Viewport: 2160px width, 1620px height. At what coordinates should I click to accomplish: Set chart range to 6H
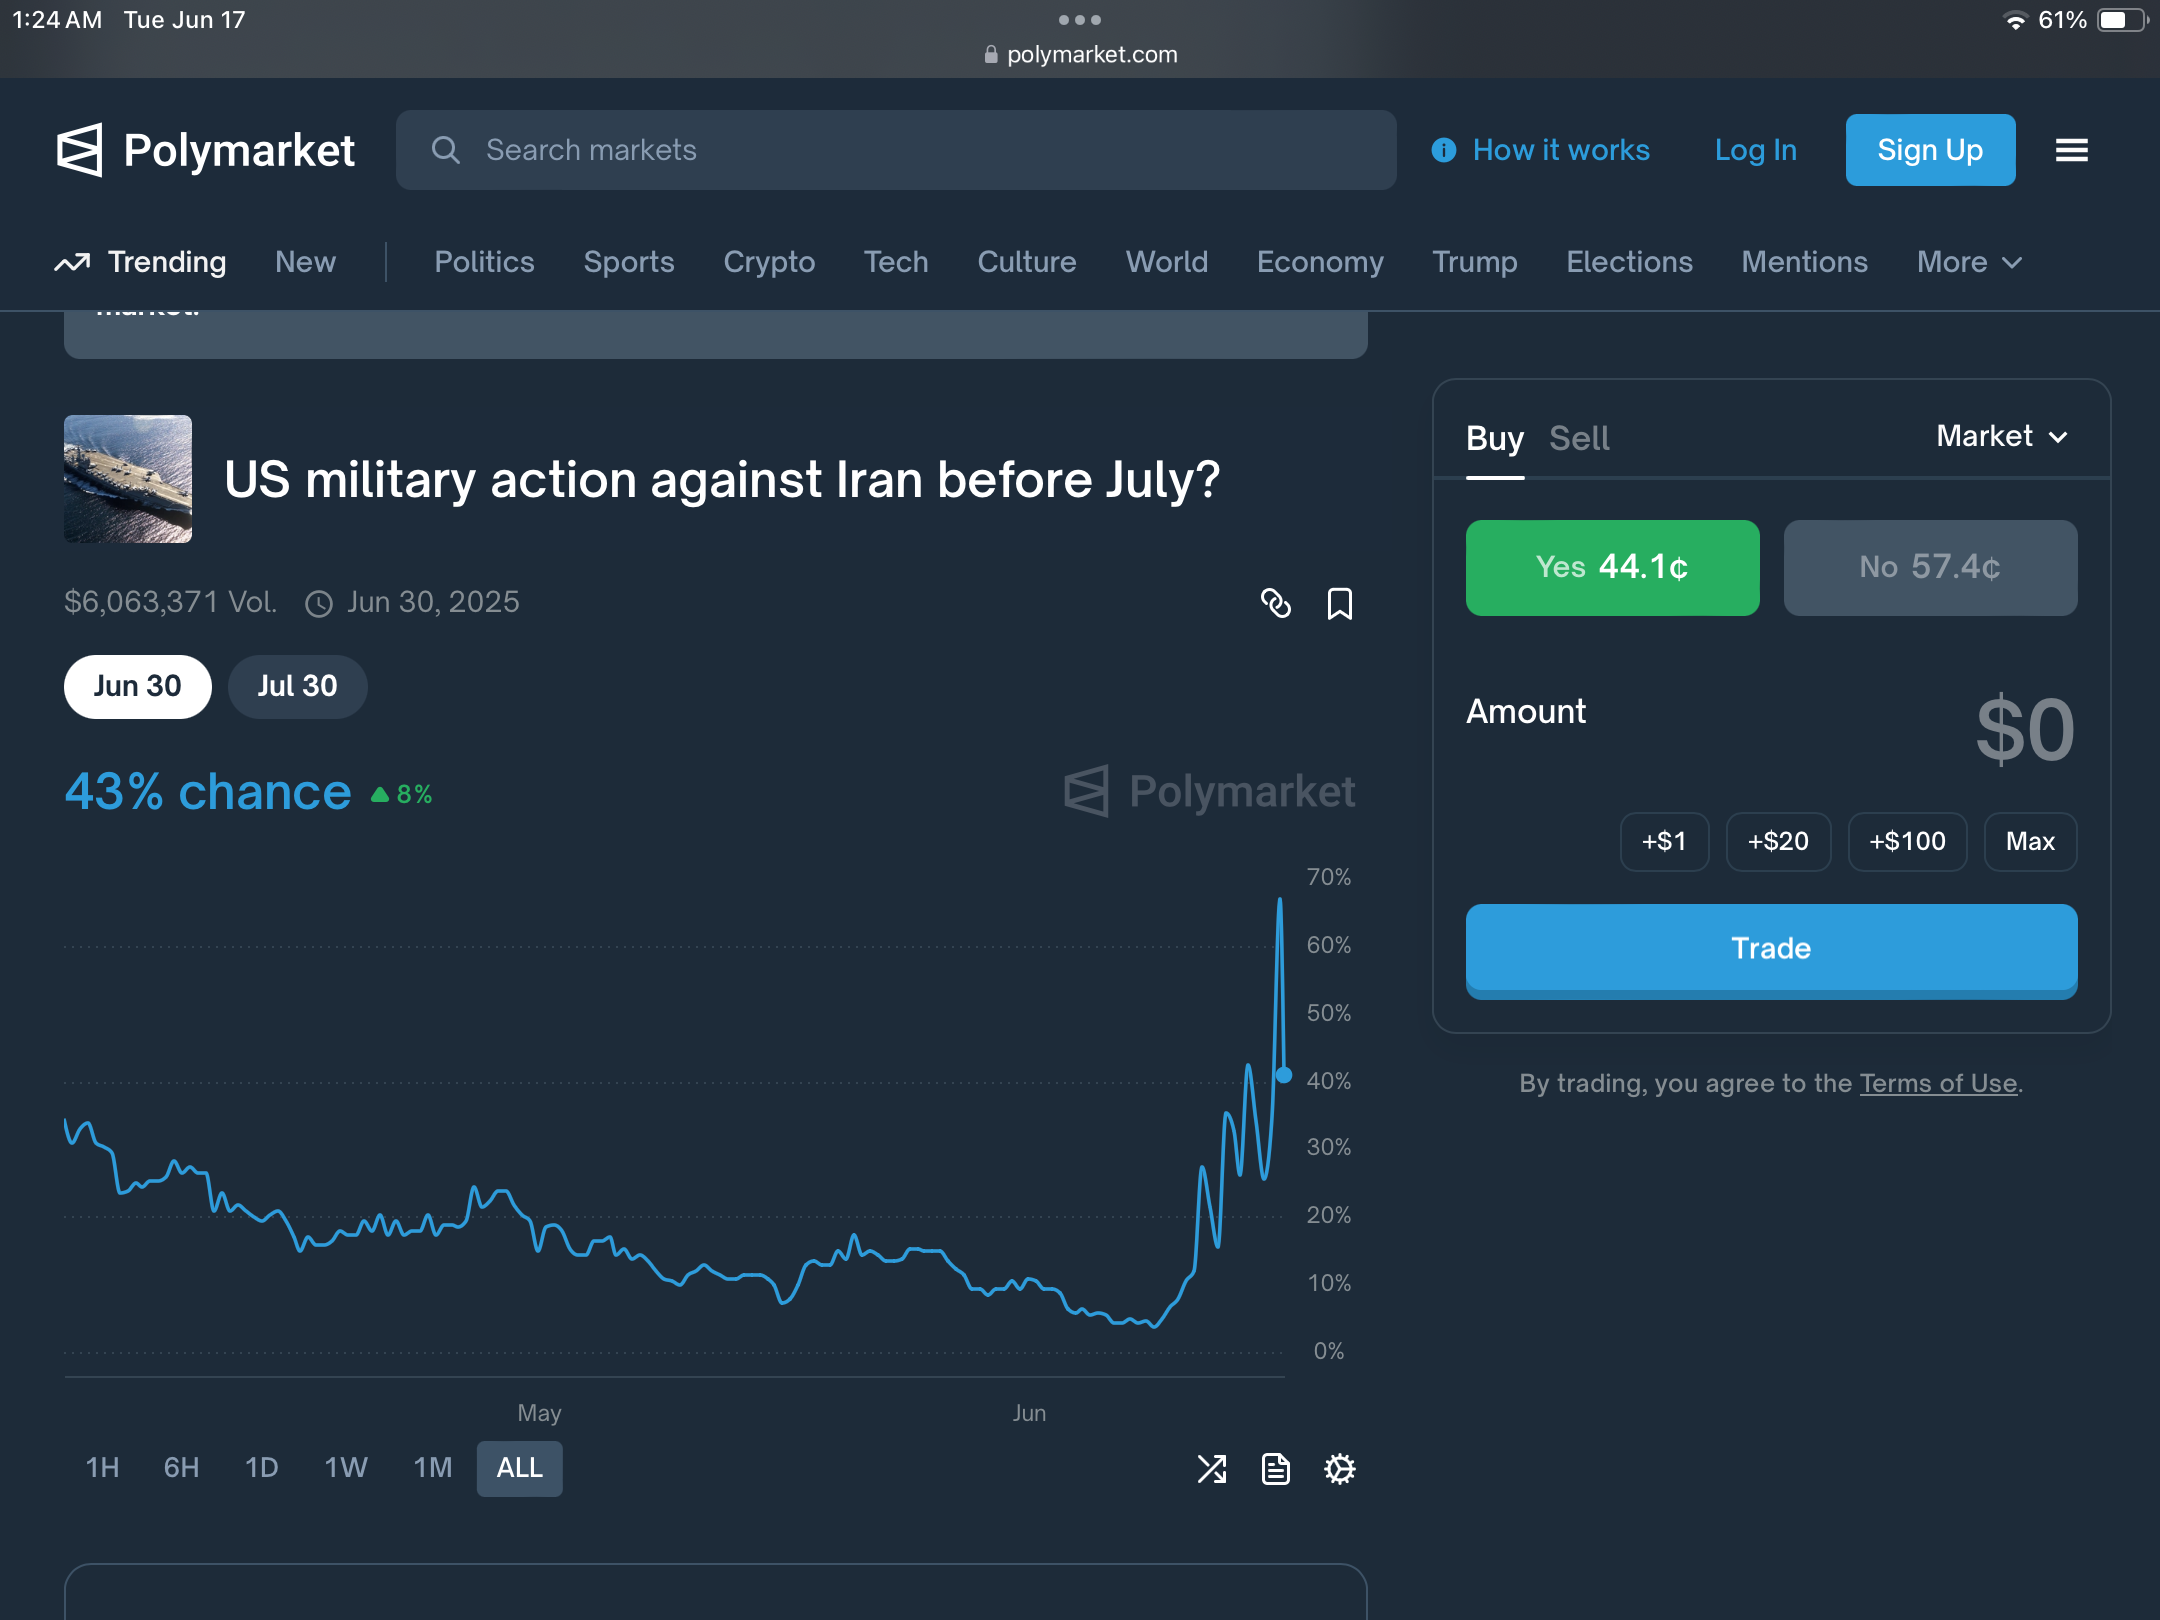tap(181, 1468)
